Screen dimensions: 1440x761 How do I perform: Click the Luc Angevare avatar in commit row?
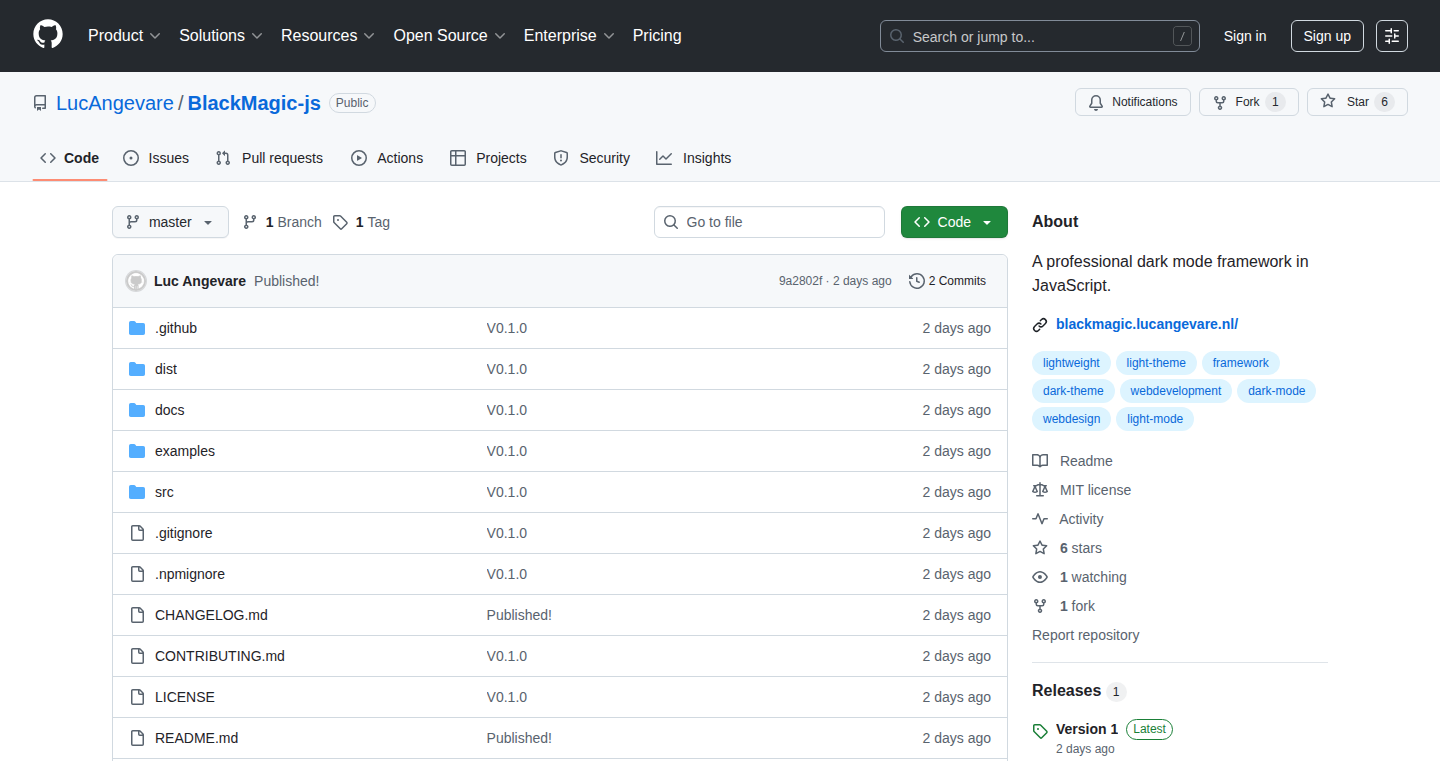point(136,281)
